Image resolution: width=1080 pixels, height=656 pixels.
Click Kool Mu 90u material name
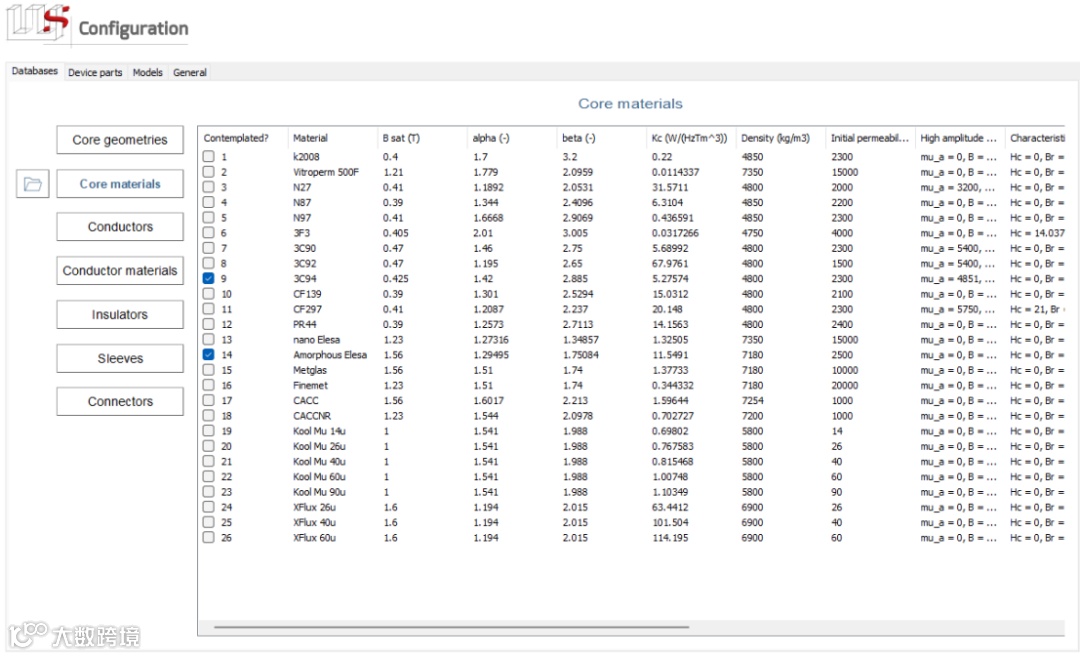(x=319, y=492)
